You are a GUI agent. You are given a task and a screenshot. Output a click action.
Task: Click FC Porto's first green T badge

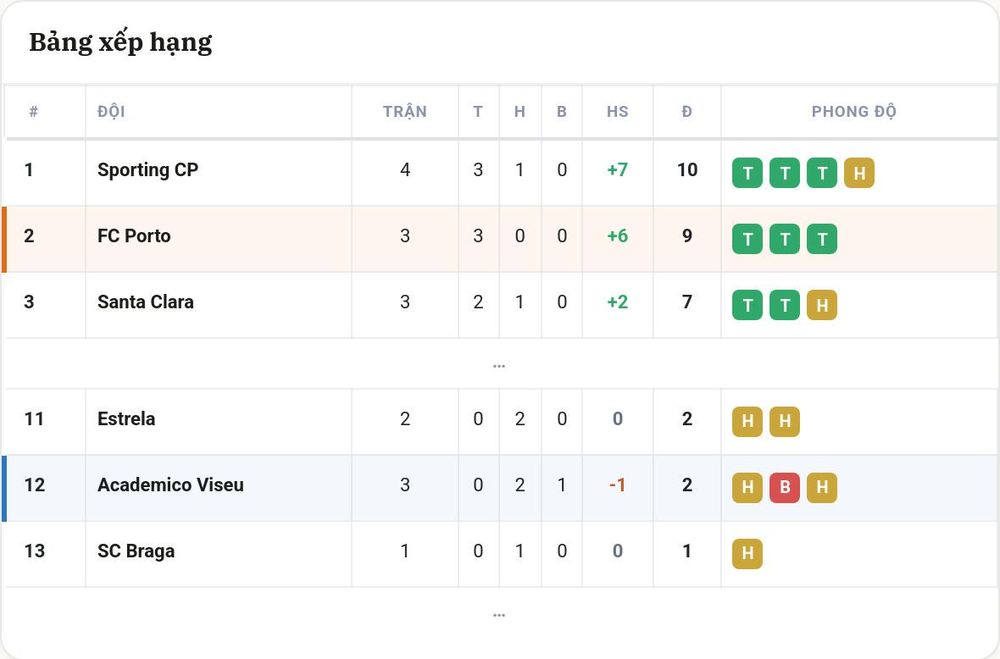(747, 239)
